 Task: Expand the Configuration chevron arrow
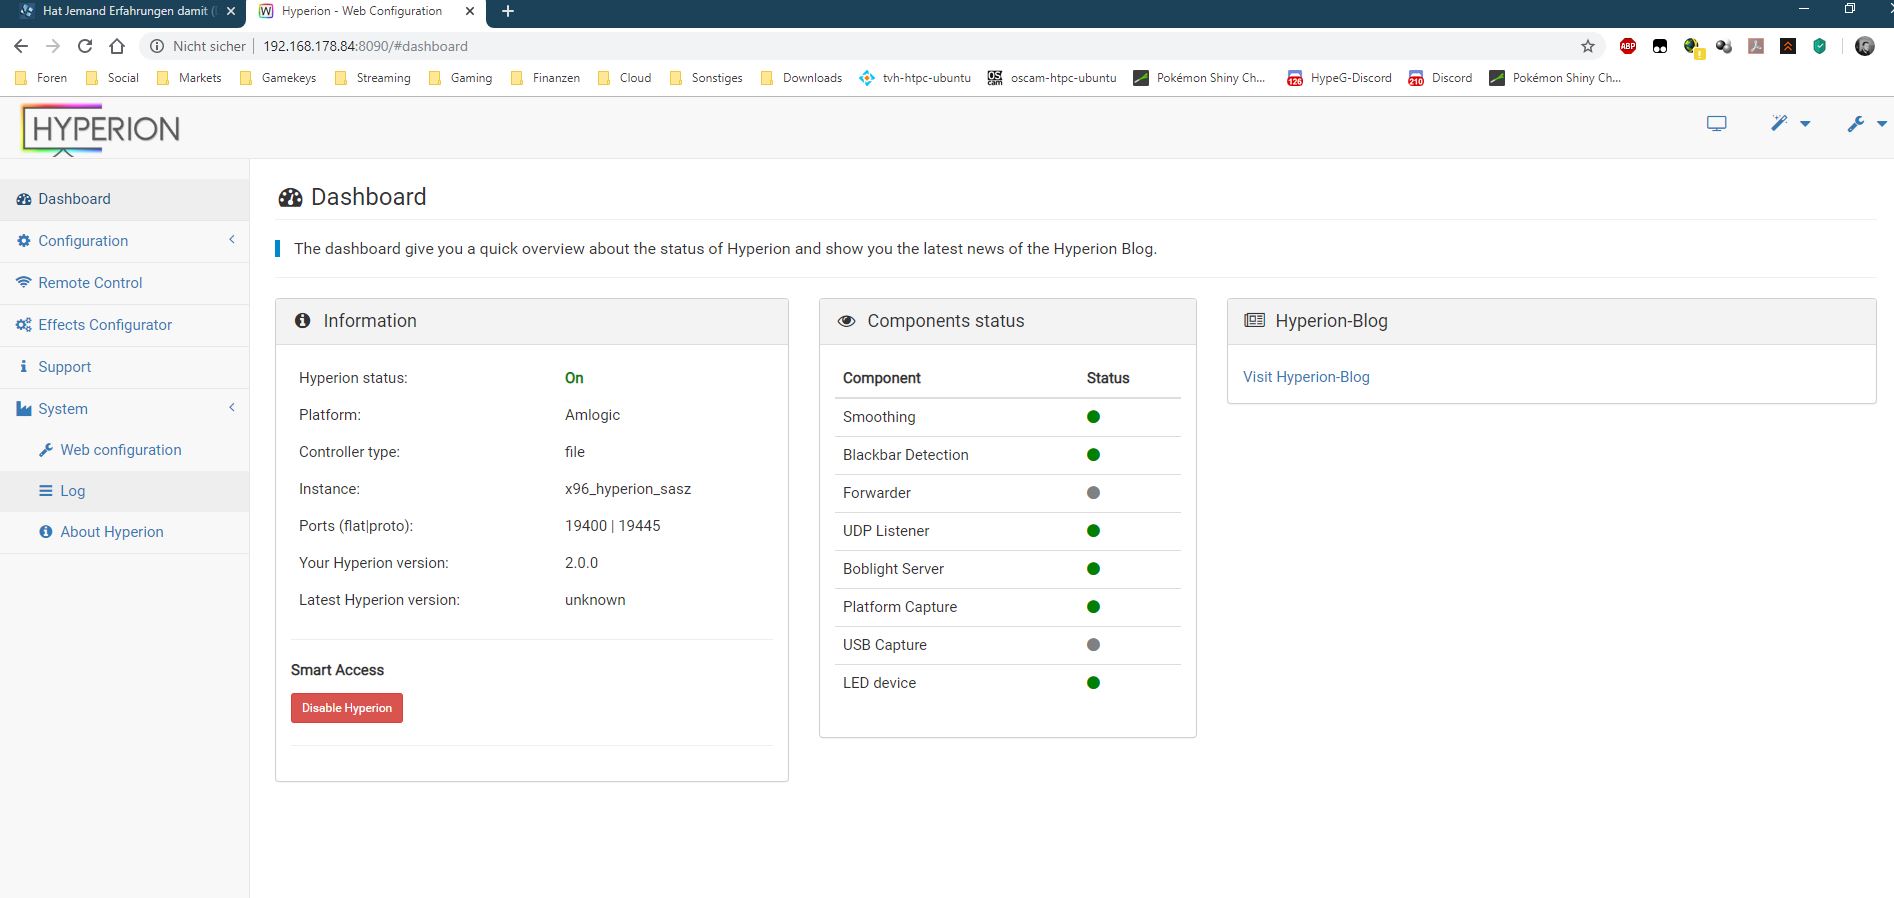[232, 240]
